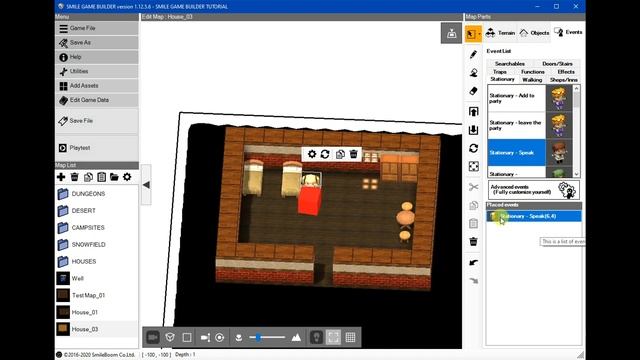Click the lower terrain down-arrow icon
640x360 pixels.
point(473,130)
